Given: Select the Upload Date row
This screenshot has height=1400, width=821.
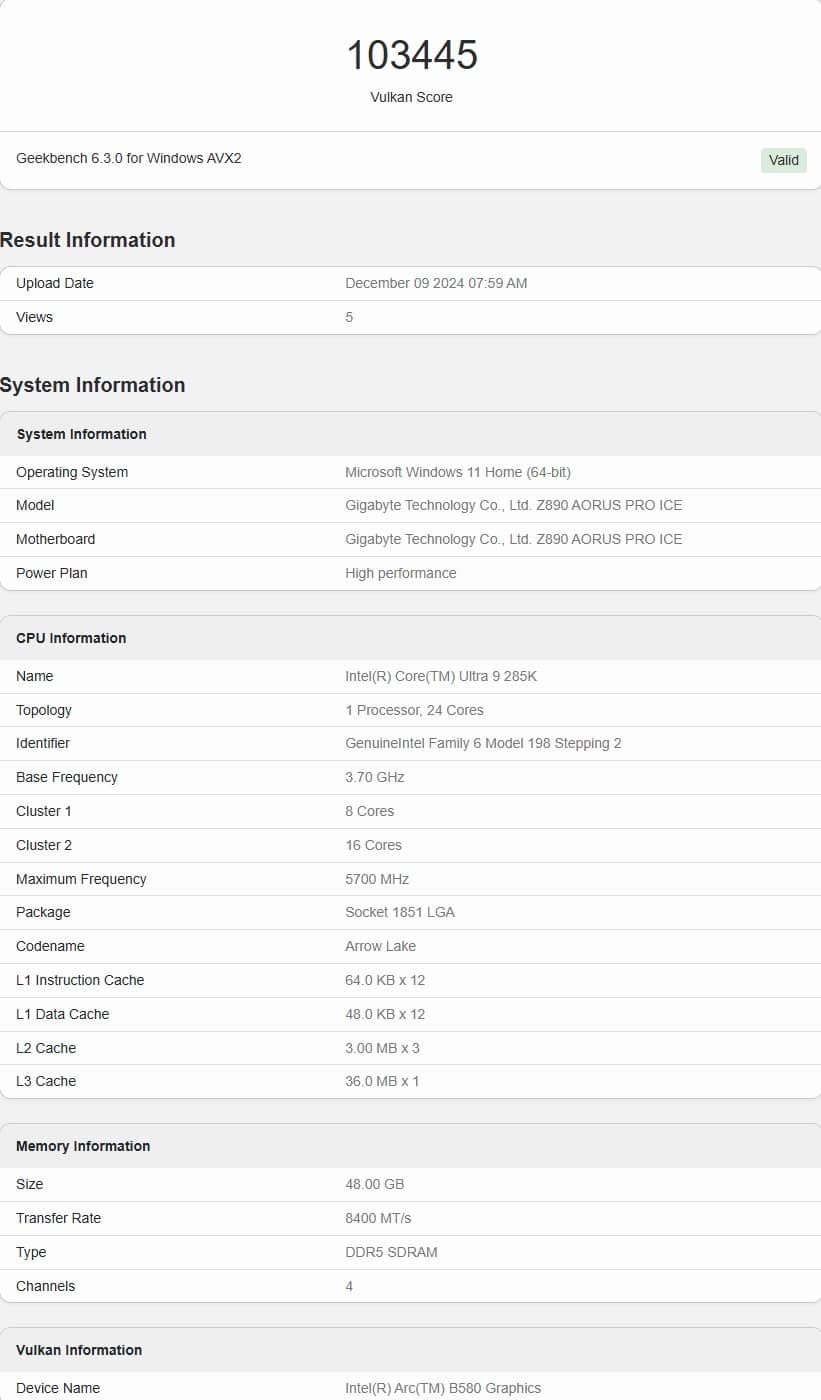Looking at the screenshot, I should [x=55, y=283].
